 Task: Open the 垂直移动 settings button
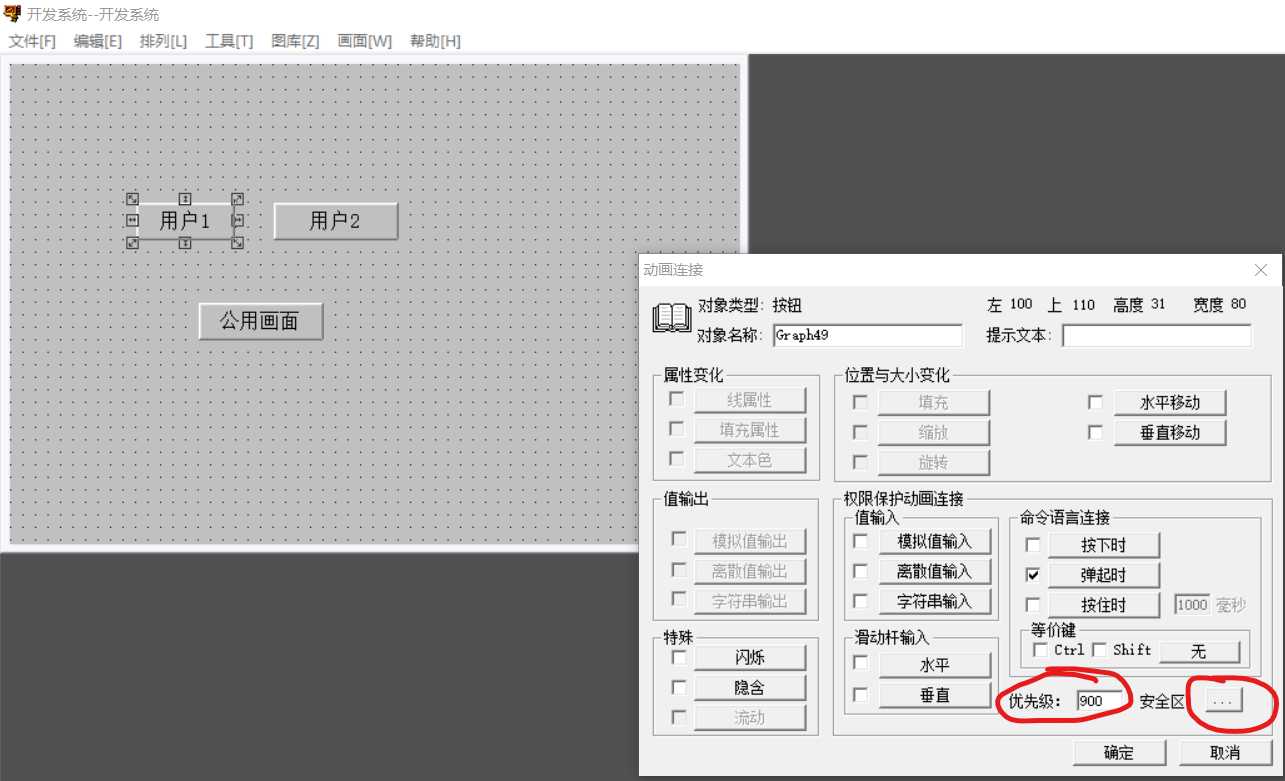point(1170,432)
